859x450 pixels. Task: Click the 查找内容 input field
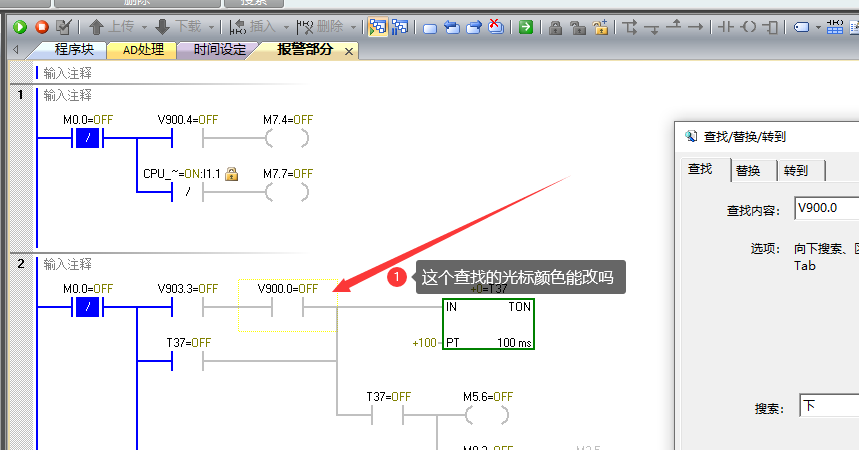pos(825,209)
